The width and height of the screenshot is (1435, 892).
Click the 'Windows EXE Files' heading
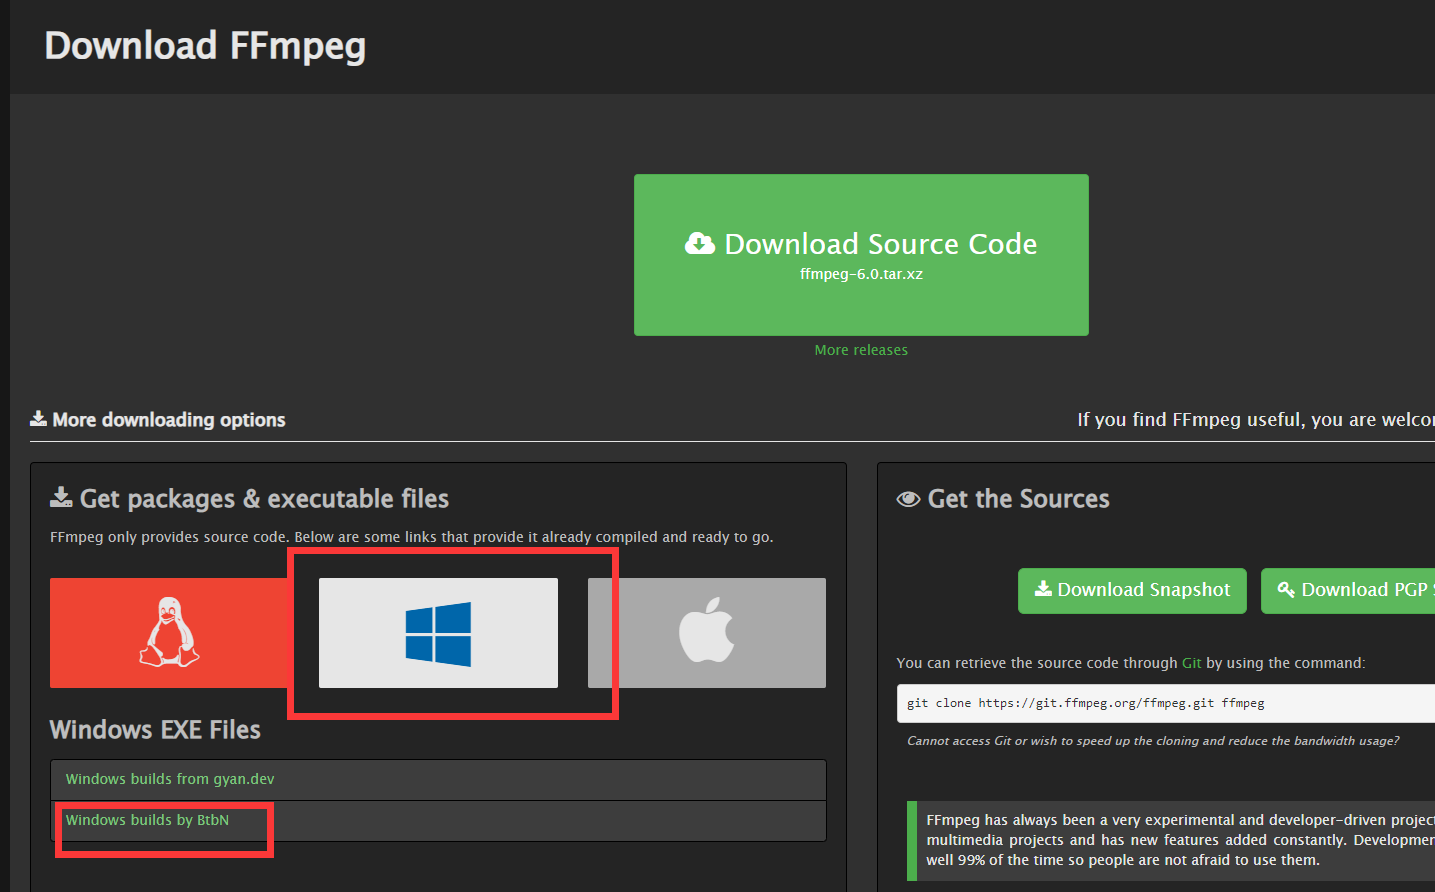click(155, 730)
